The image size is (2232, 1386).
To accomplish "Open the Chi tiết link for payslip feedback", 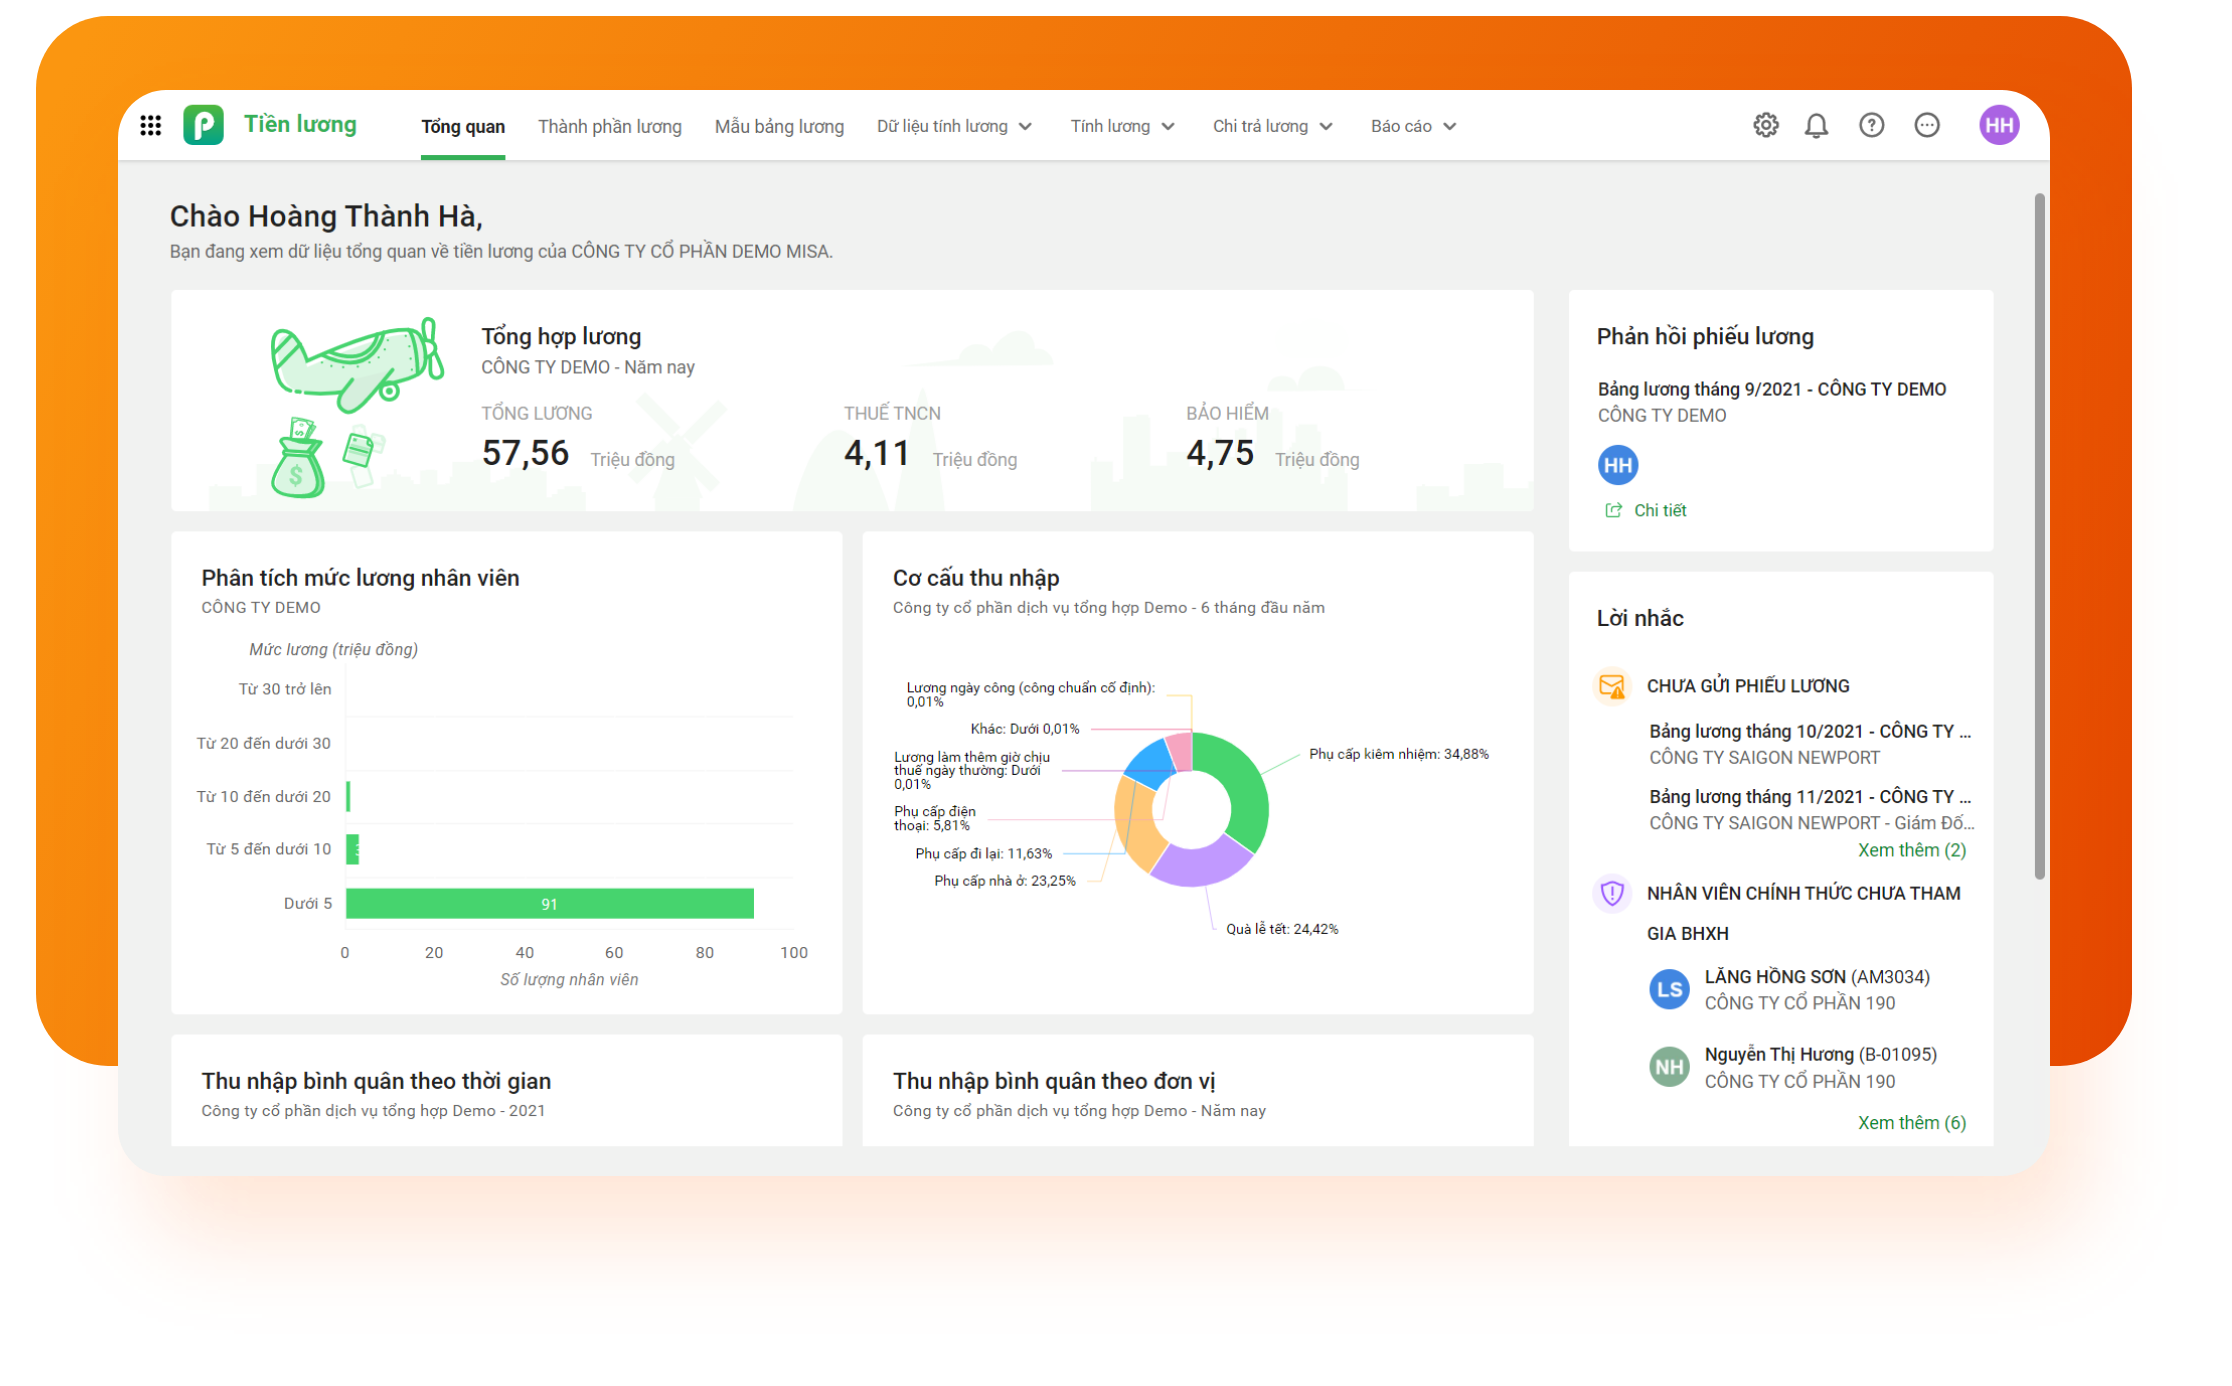I will (1660, 510).
